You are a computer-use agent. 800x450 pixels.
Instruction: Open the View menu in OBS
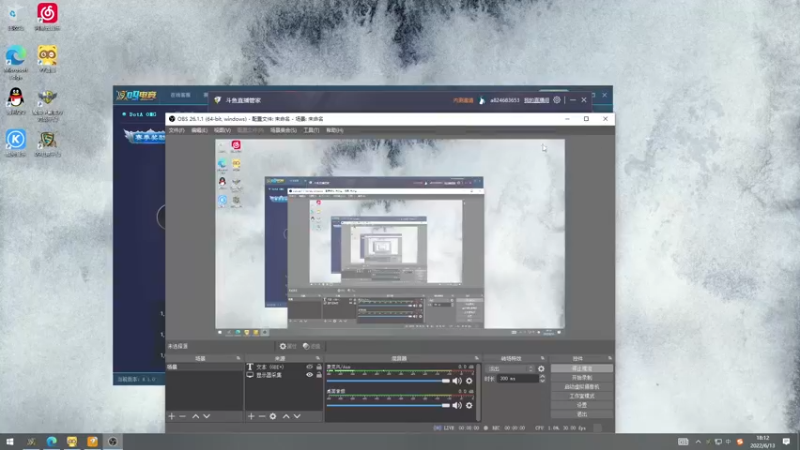pos(222,131)
